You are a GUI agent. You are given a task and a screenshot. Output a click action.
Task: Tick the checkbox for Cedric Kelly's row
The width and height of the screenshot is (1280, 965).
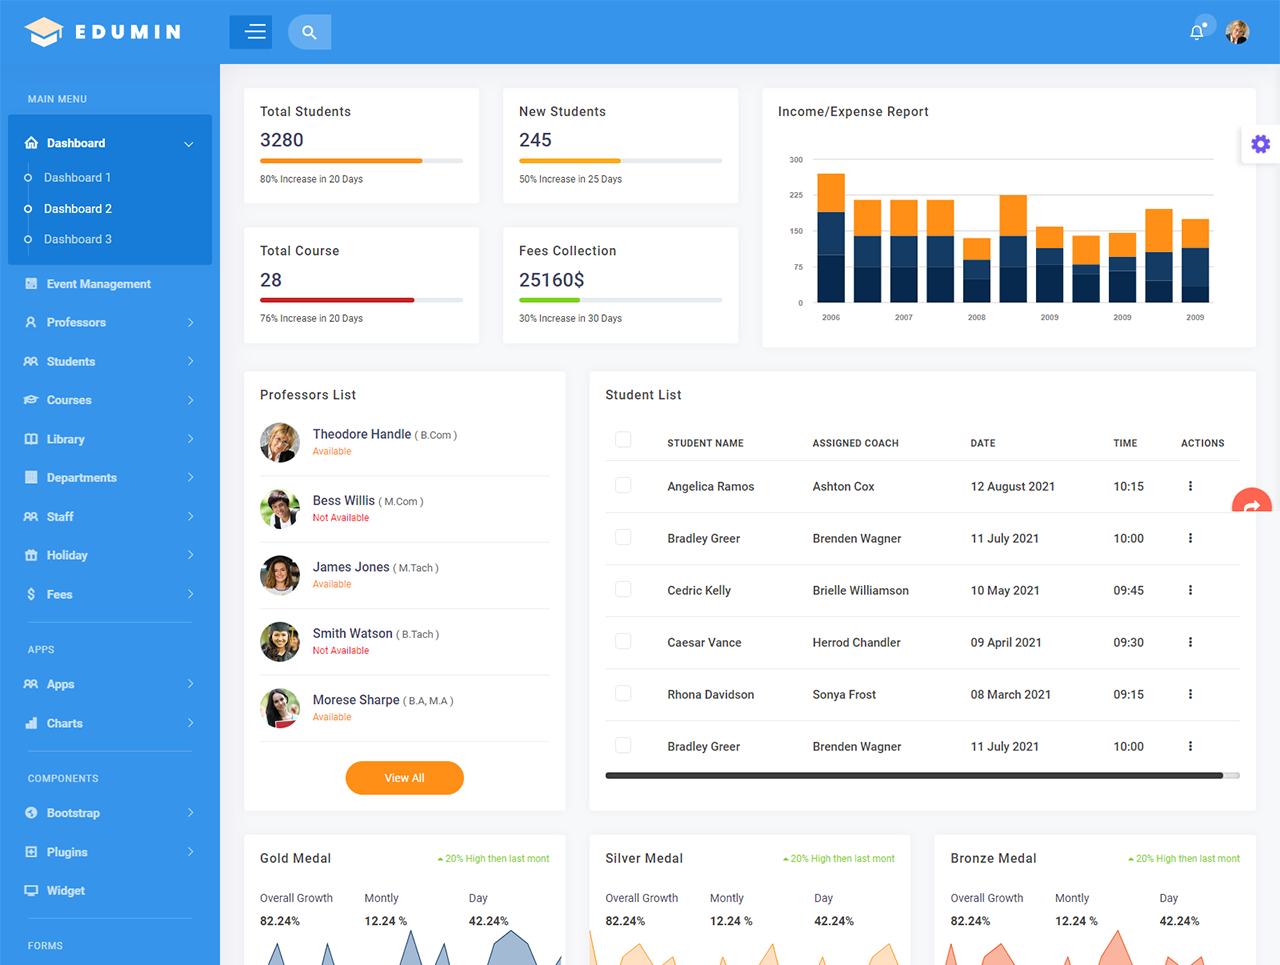(623, 590)
